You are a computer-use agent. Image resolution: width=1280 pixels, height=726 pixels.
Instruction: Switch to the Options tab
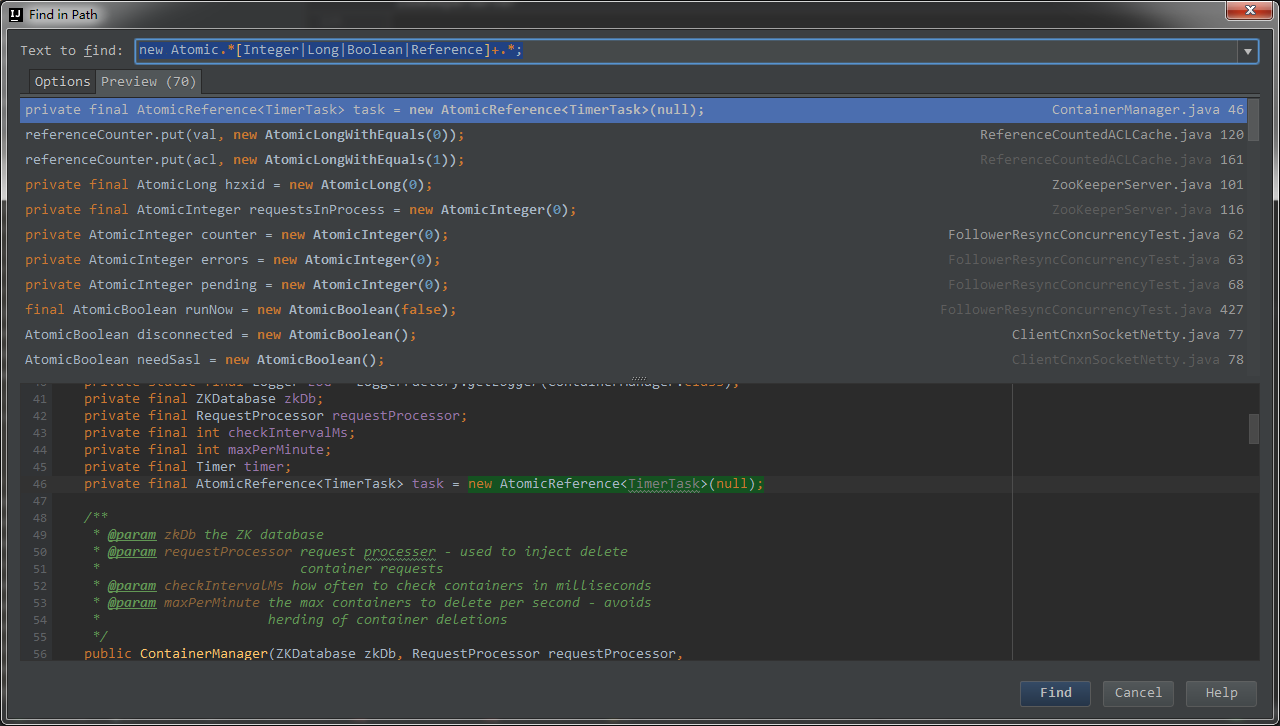(62, 82)
